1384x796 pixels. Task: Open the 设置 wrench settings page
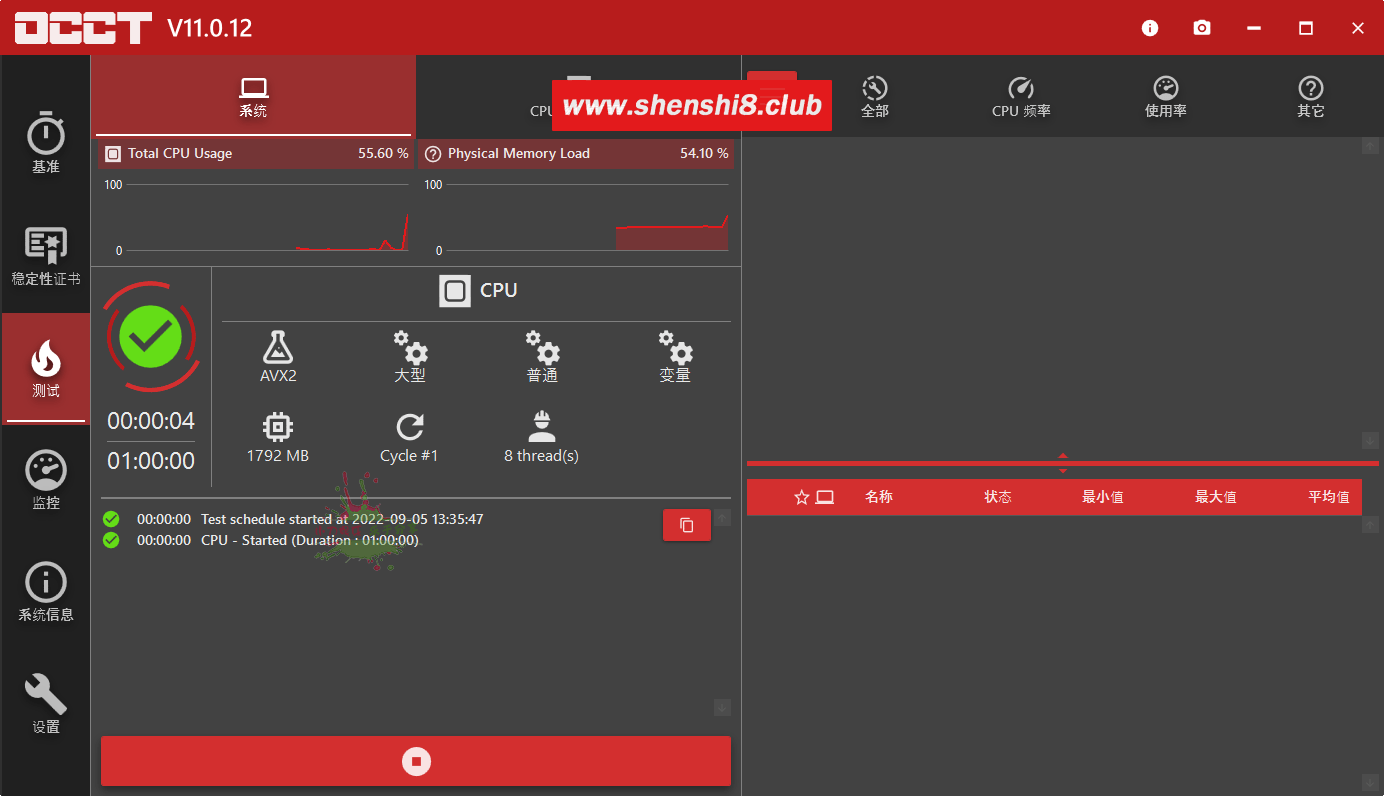coord(45,704)
